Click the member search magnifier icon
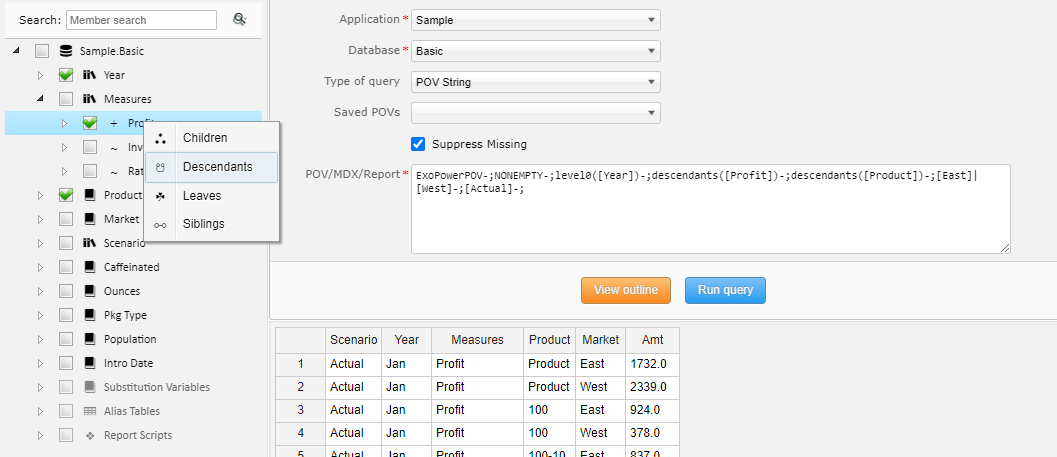 pos(239,20)
